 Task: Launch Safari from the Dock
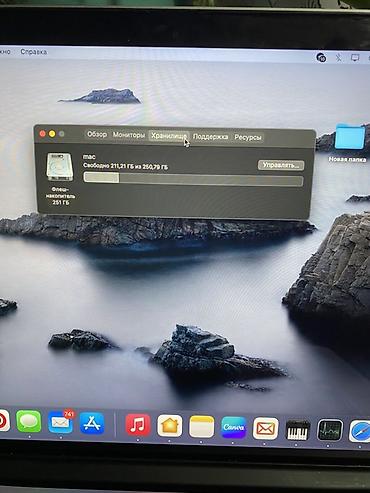360,431
